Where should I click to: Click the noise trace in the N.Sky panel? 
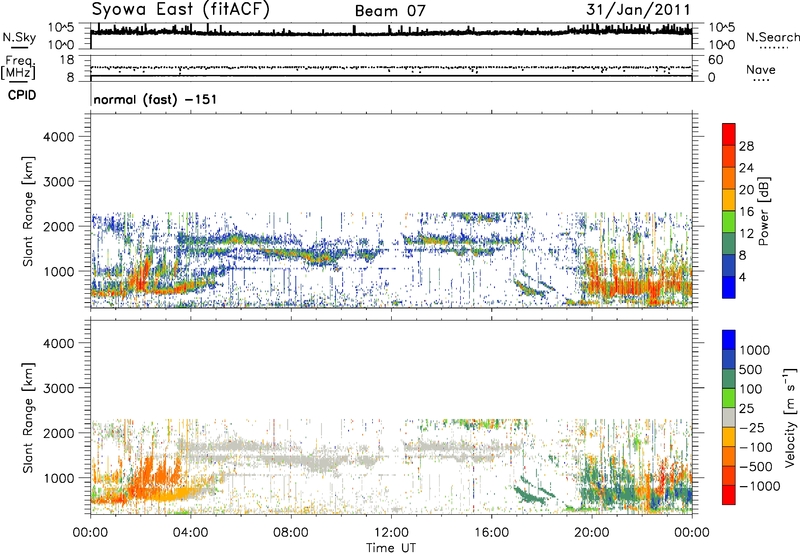391,33
